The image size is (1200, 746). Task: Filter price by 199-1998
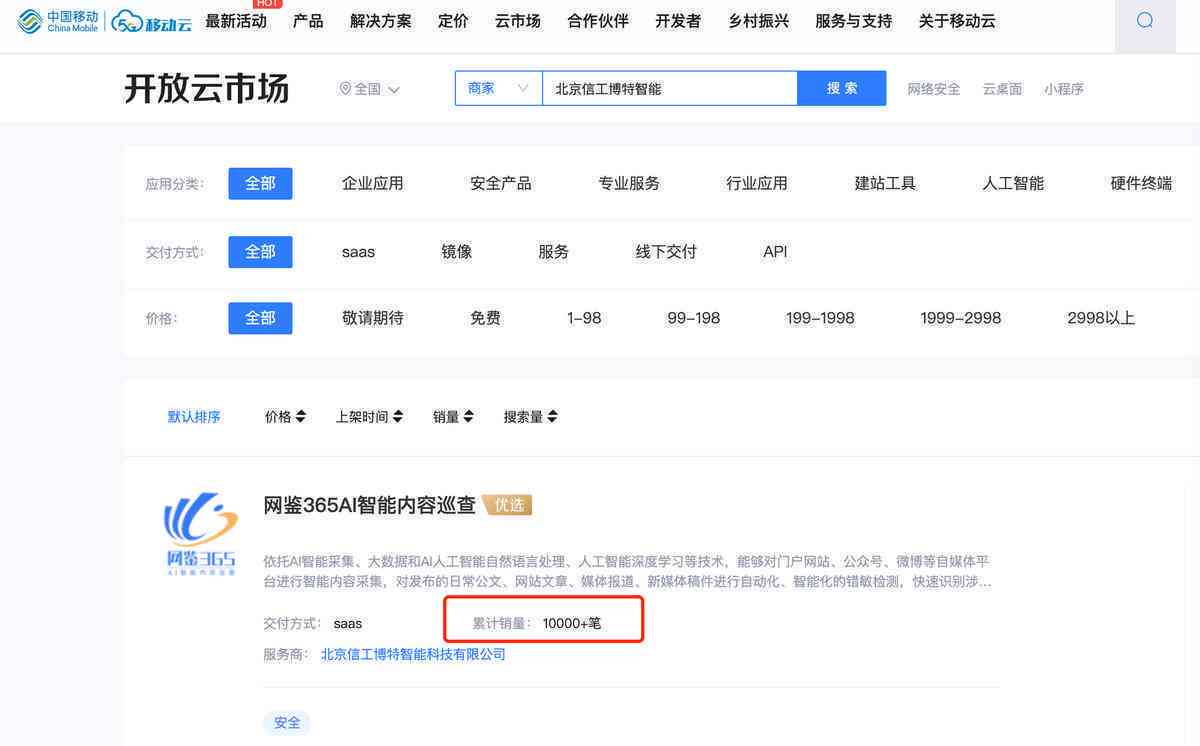(820, 318)
